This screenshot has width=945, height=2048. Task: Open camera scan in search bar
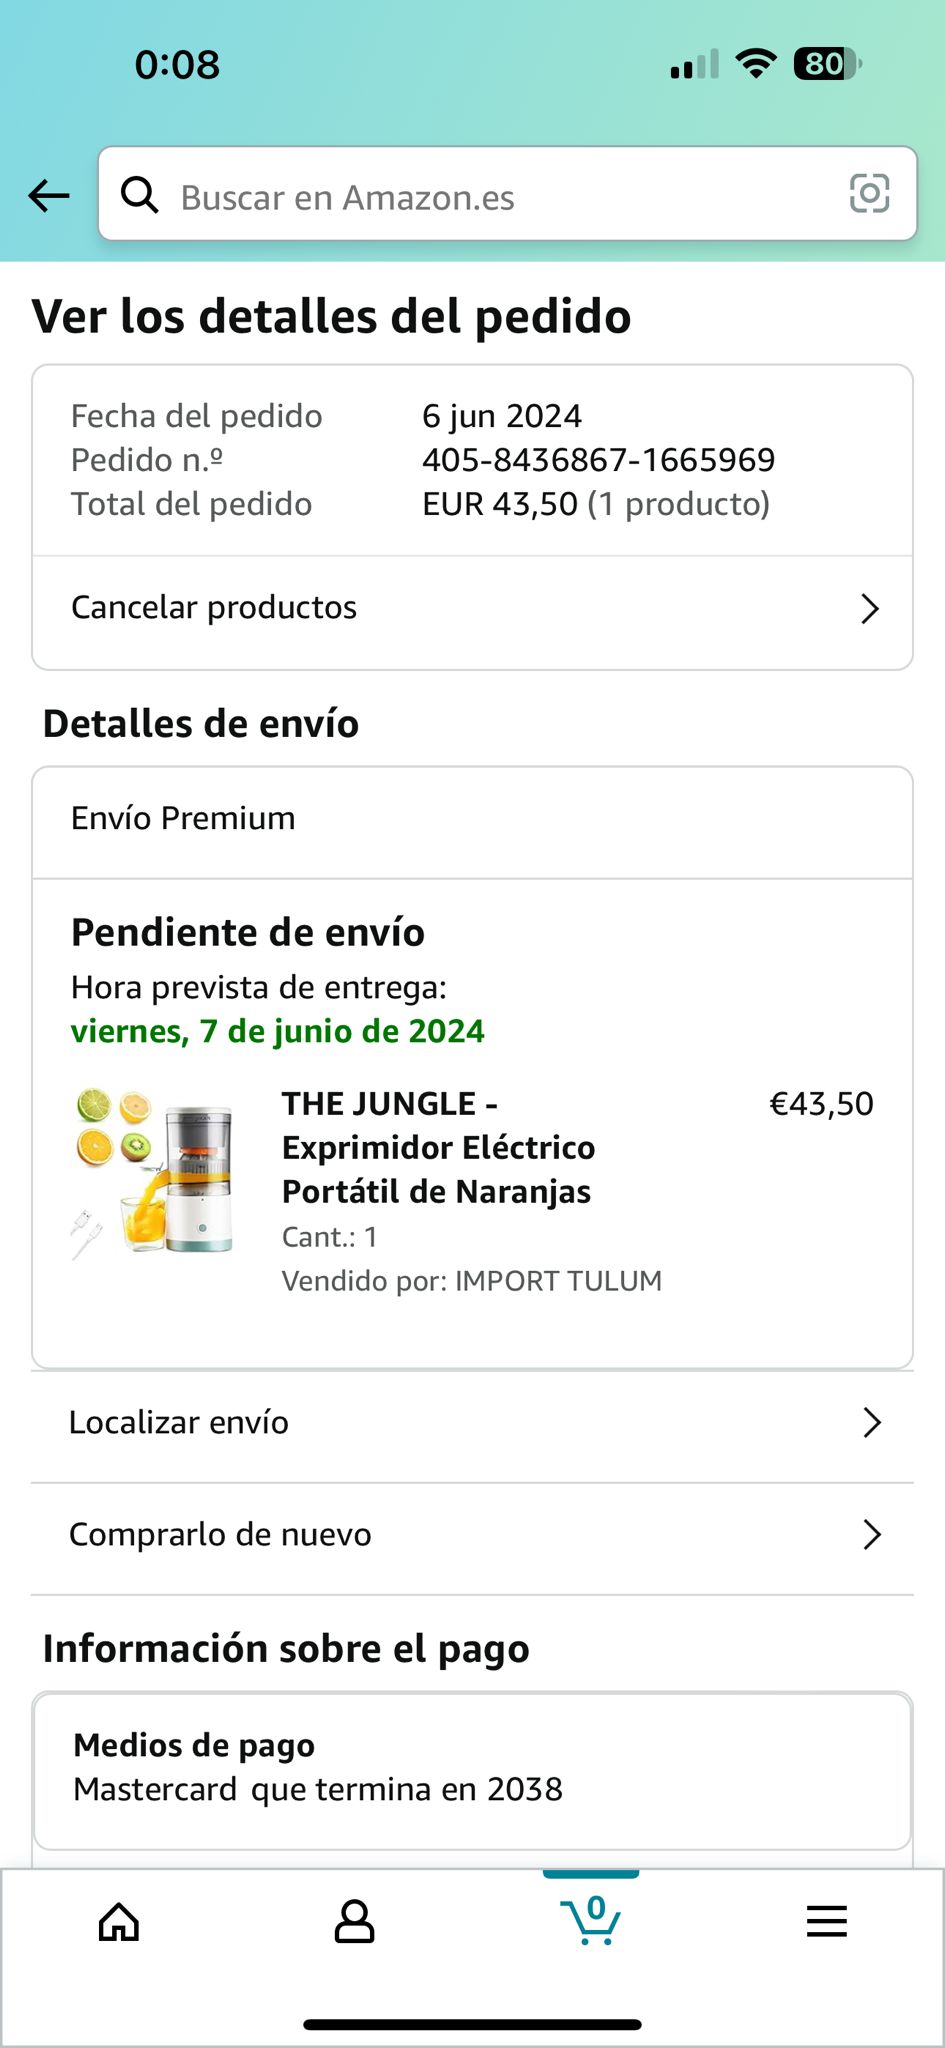click(x=869, y=193)
